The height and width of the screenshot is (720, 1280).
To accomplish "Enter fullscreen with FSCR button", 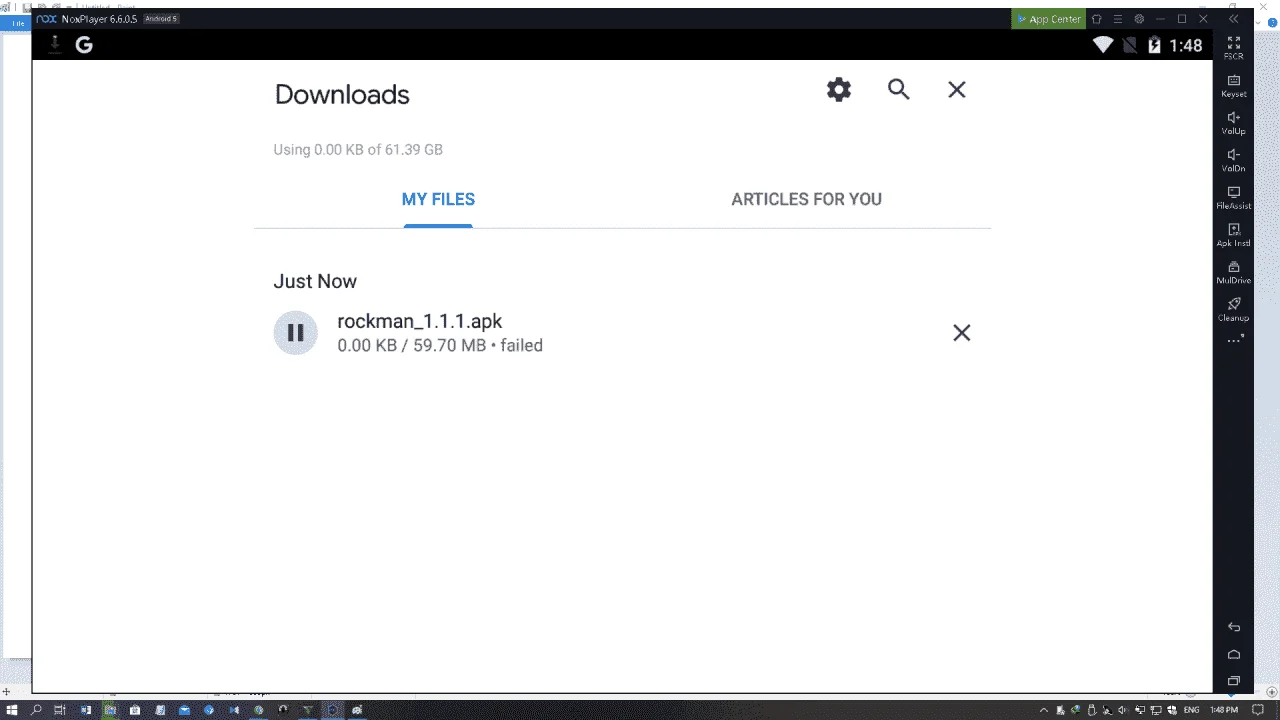I will pos(1233,48).
